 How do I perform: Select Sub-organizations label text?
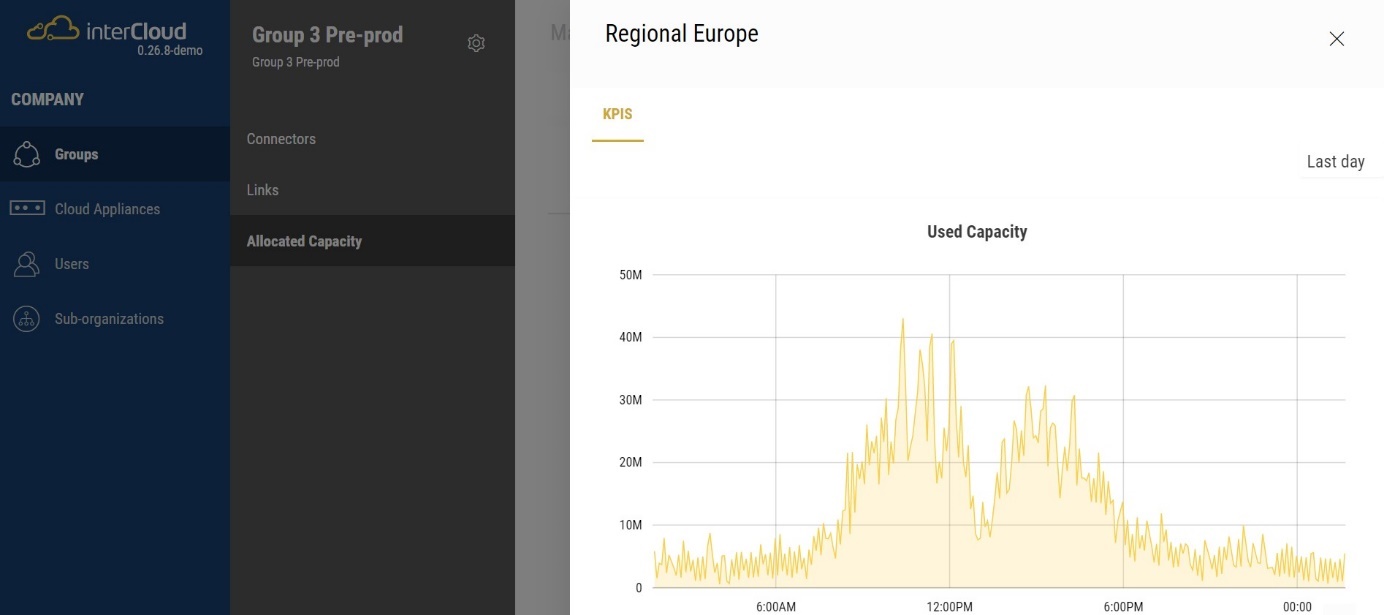tap(109, 319)
